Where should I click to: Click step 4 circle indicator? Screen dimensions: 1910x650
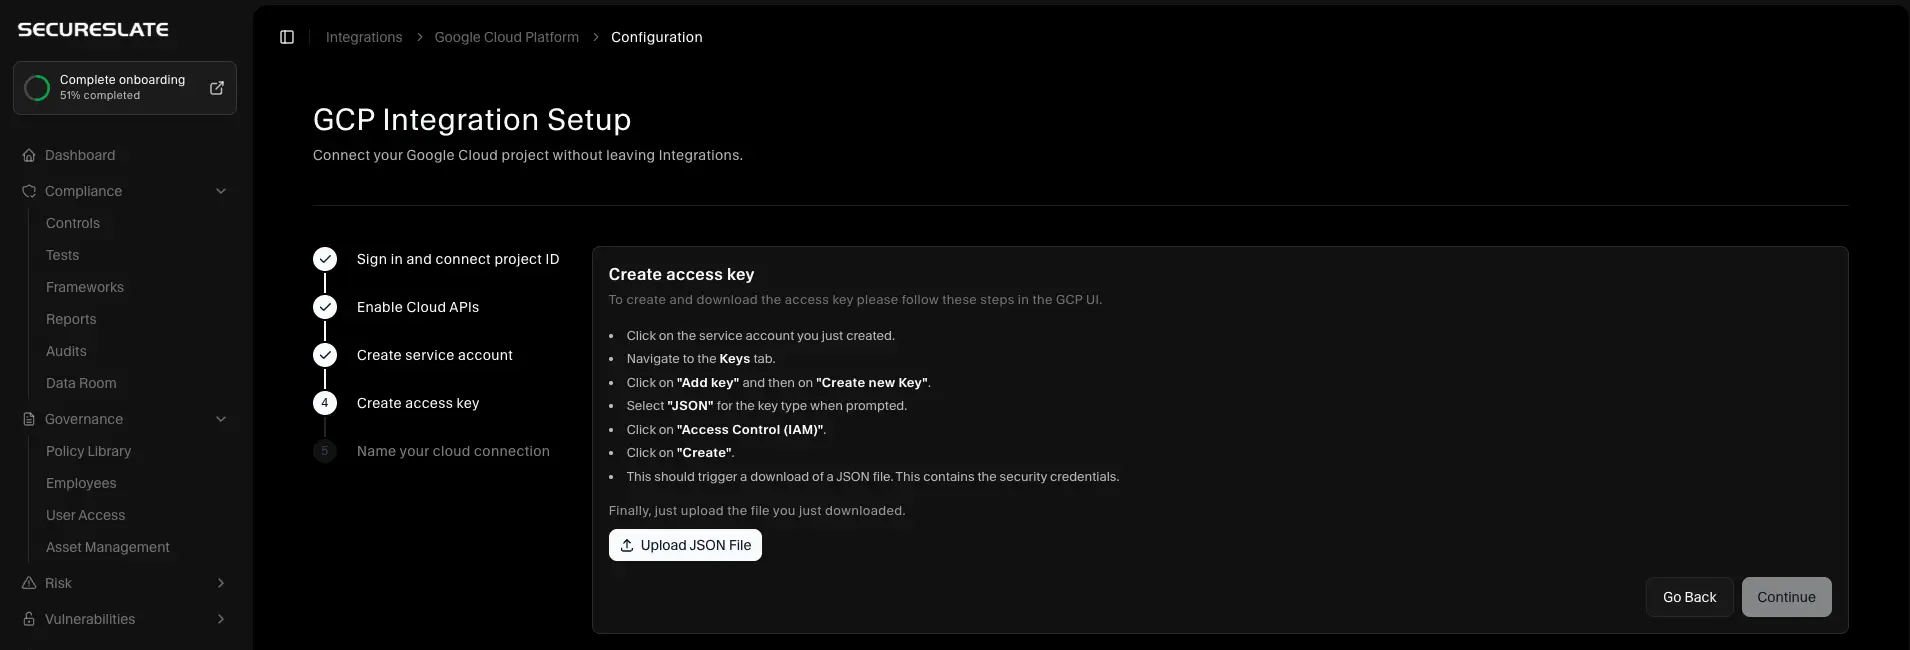325,403
